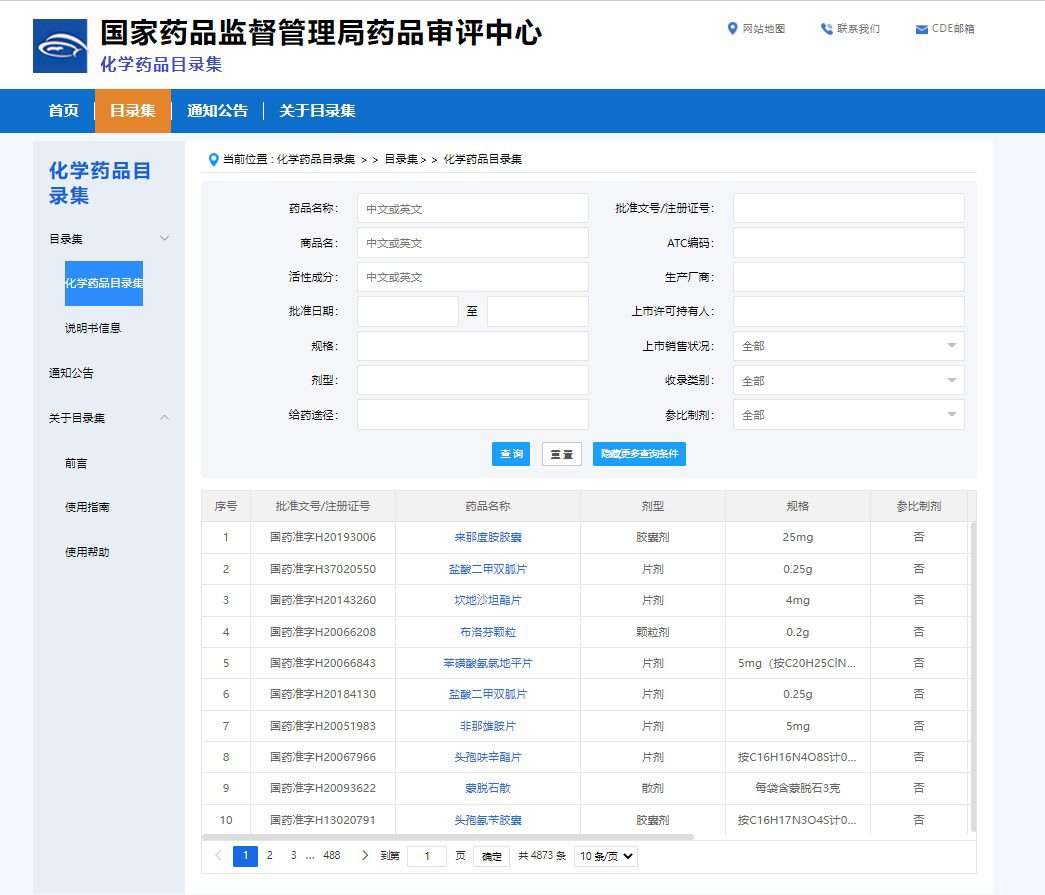1045x895 pixels.
Task: Open 前言 in sidebar
Action: pos(76,463)
